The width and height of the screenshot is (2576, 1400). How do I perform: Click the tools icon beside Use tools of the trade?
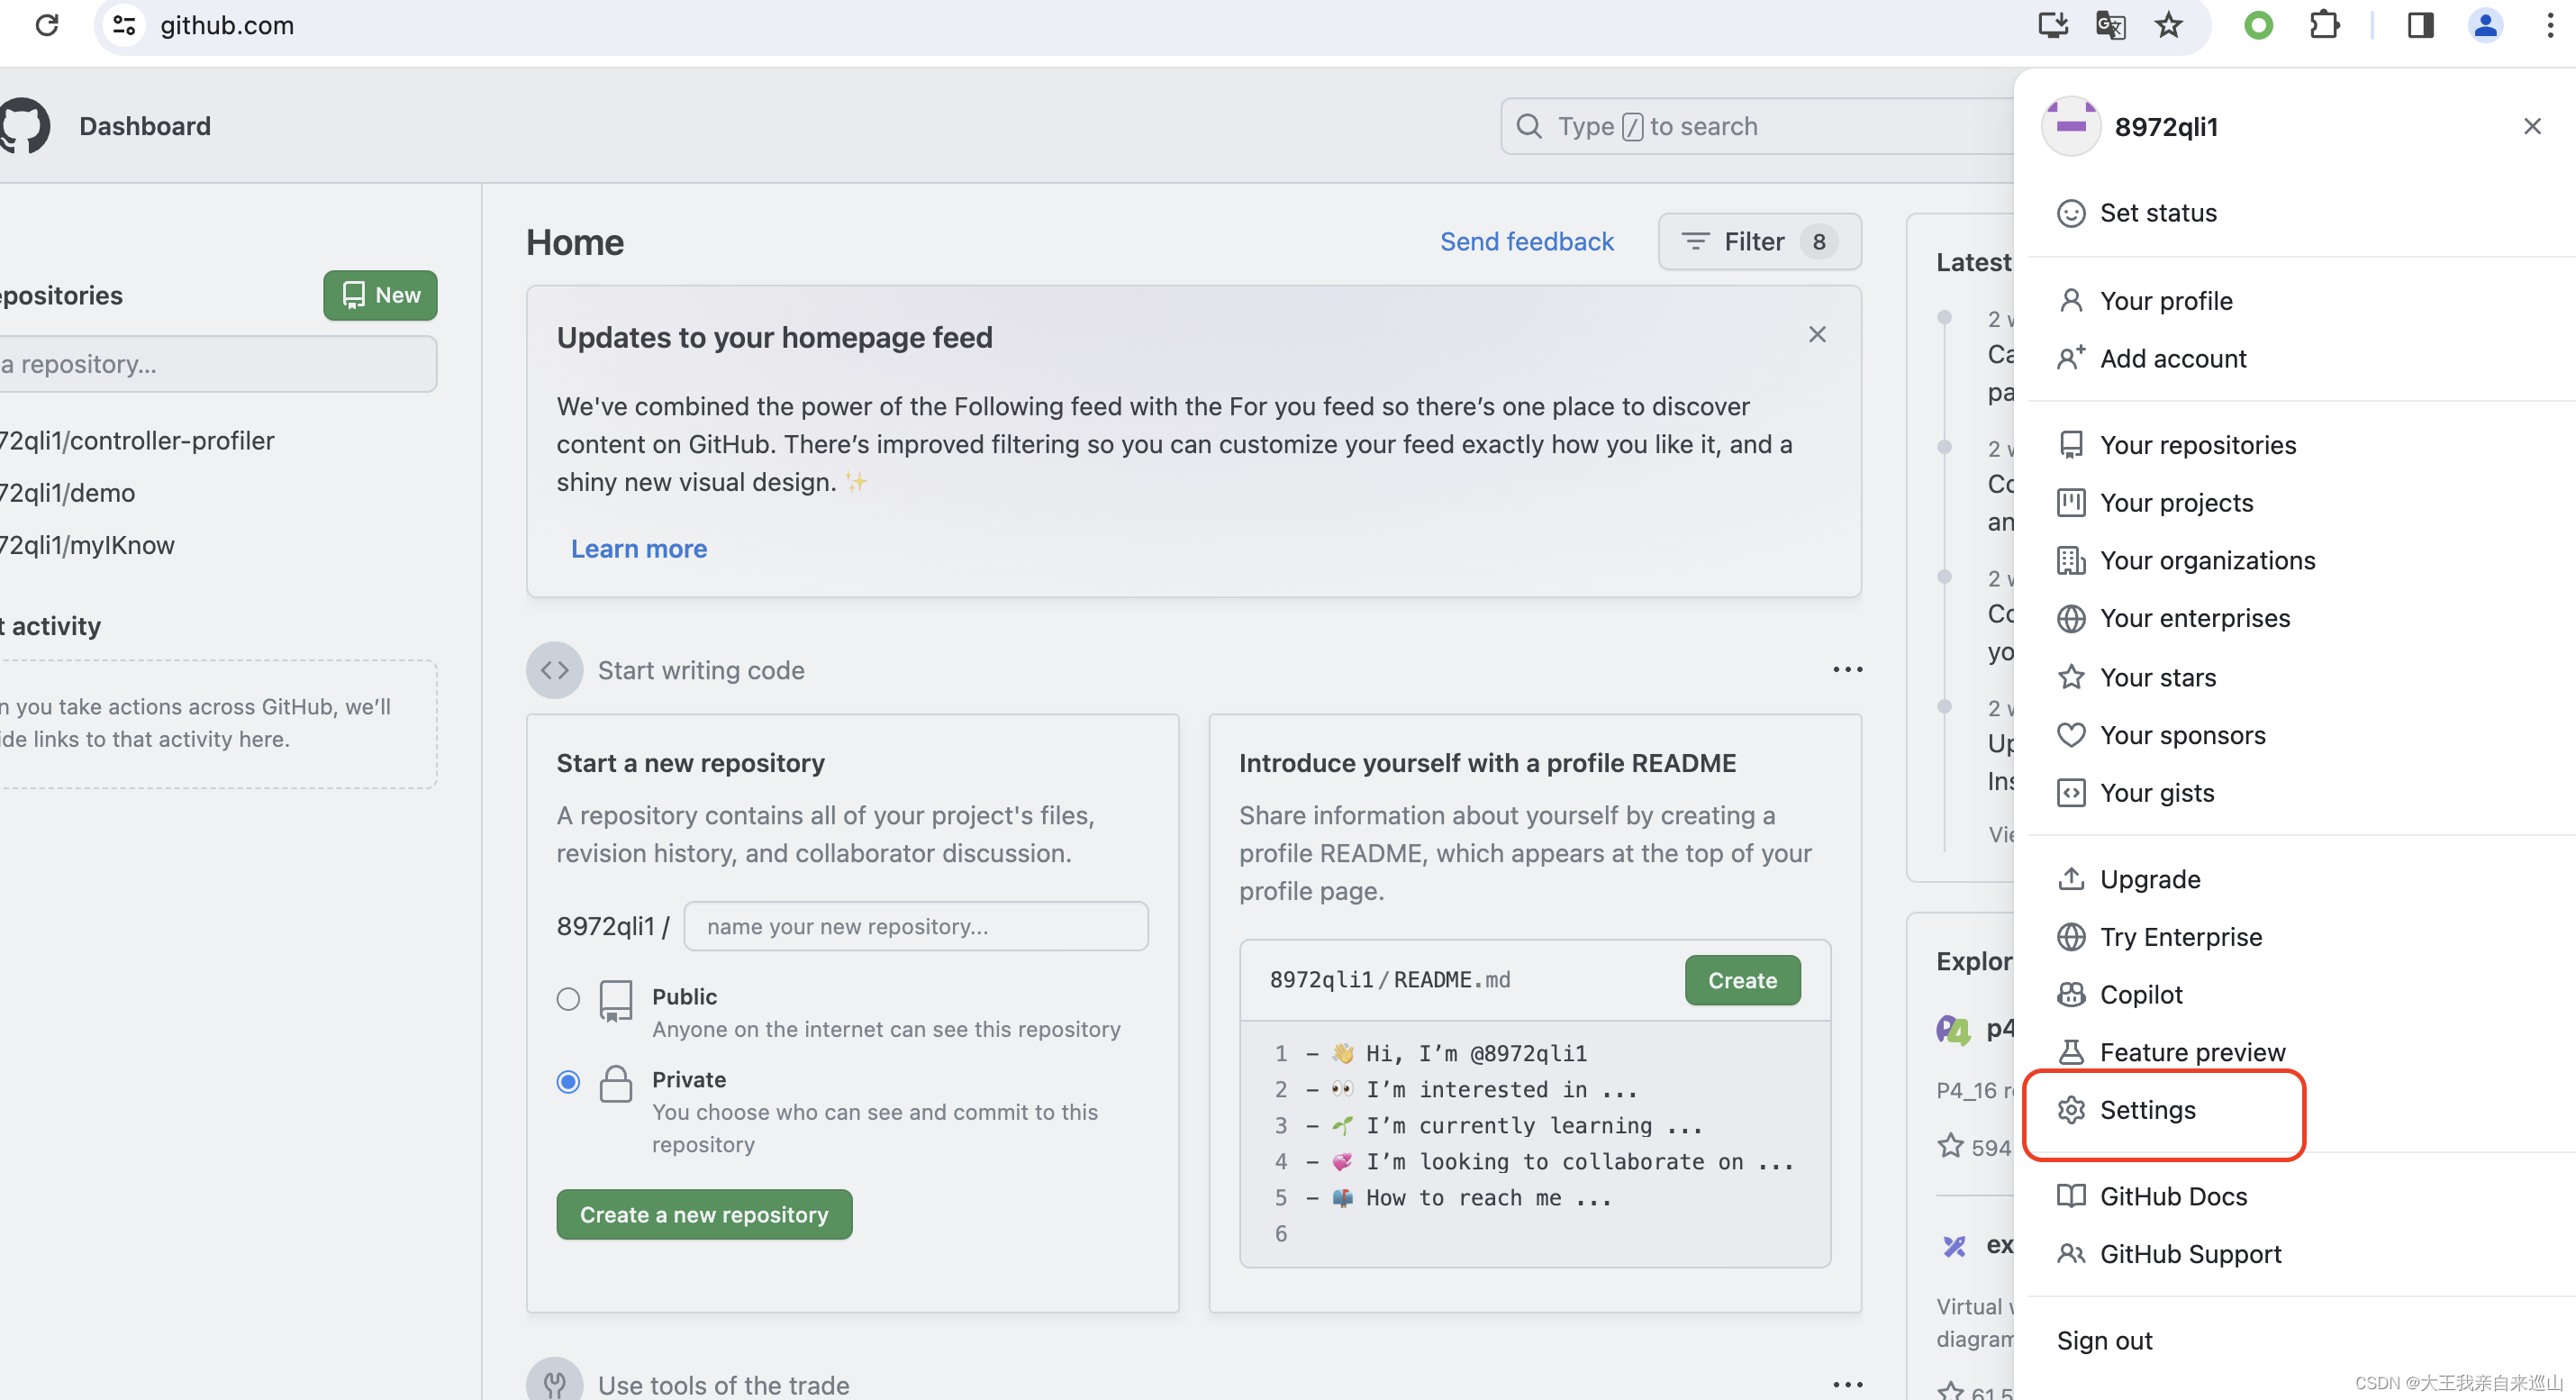[555, 1382]
